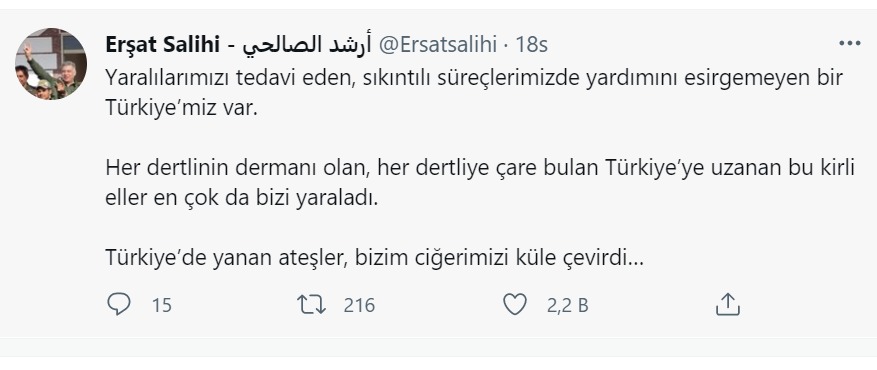This screenshot has width=877, height=370.
Task: Click the like count 2,2 B
Action: [567, 305]
